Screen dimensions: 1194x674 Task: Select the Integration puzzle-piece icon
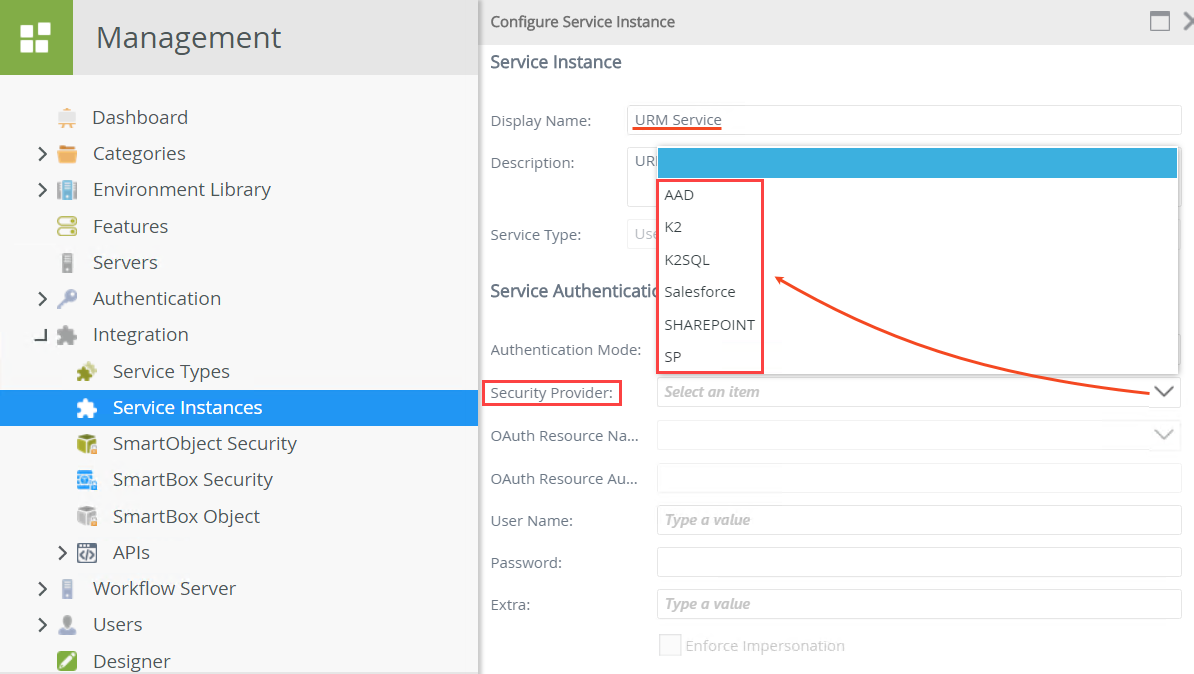pyautogui.click(x=66, y=334)
